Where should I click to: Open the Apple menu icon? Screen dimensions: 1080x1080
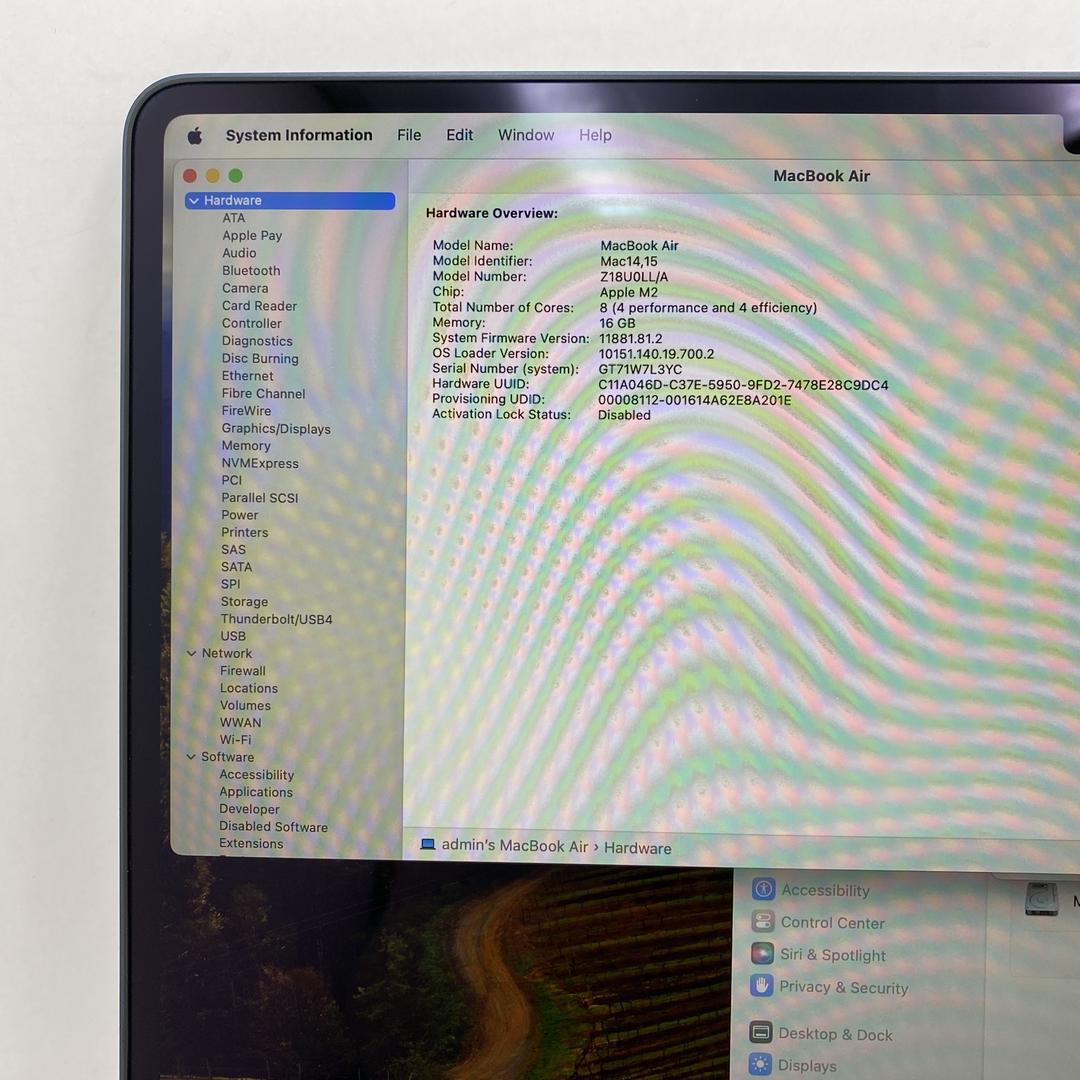click(x=195, y=136)
